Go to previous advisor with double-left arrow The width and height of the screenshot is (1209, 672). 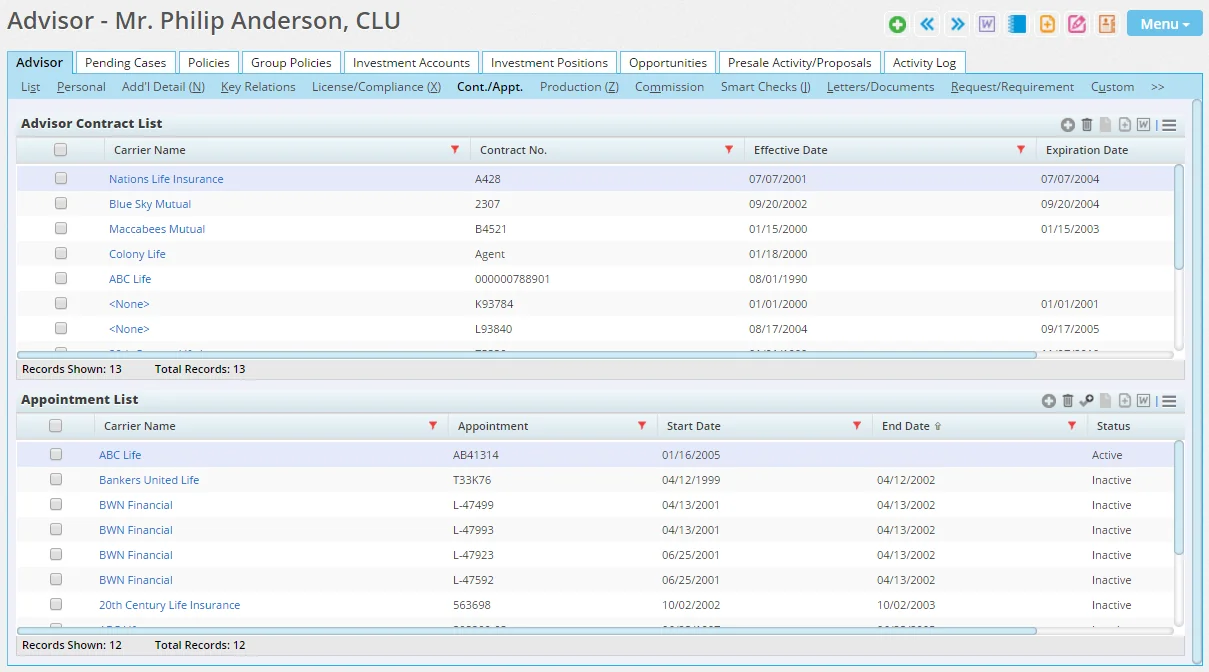pos(927,24)
